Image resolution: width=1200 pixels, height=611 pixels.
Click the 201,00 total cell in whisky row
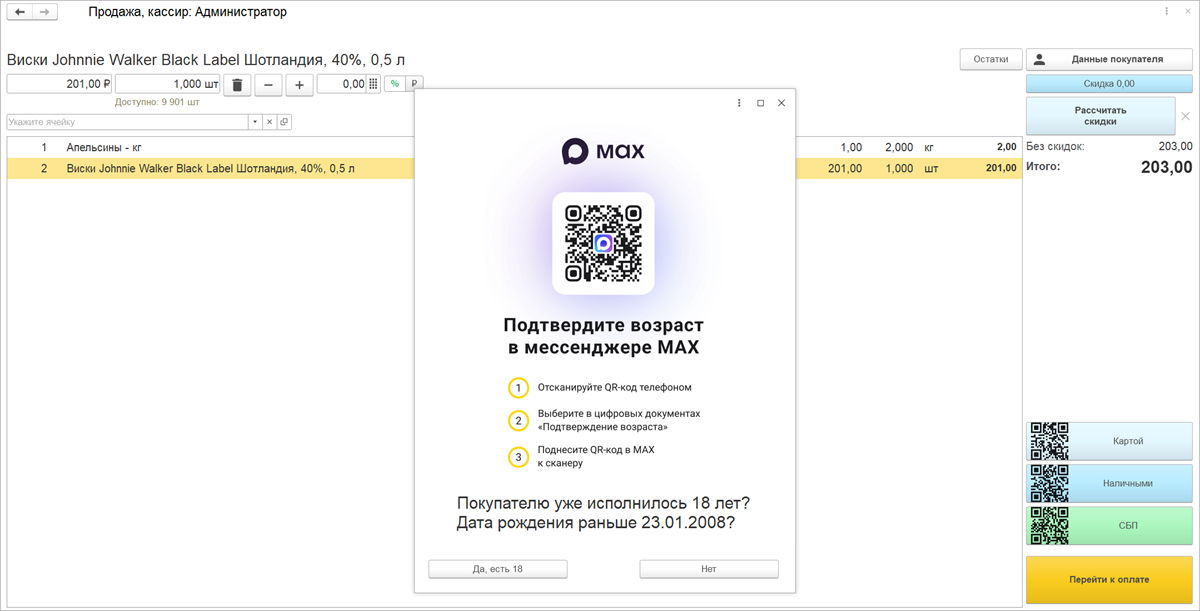1001,169
